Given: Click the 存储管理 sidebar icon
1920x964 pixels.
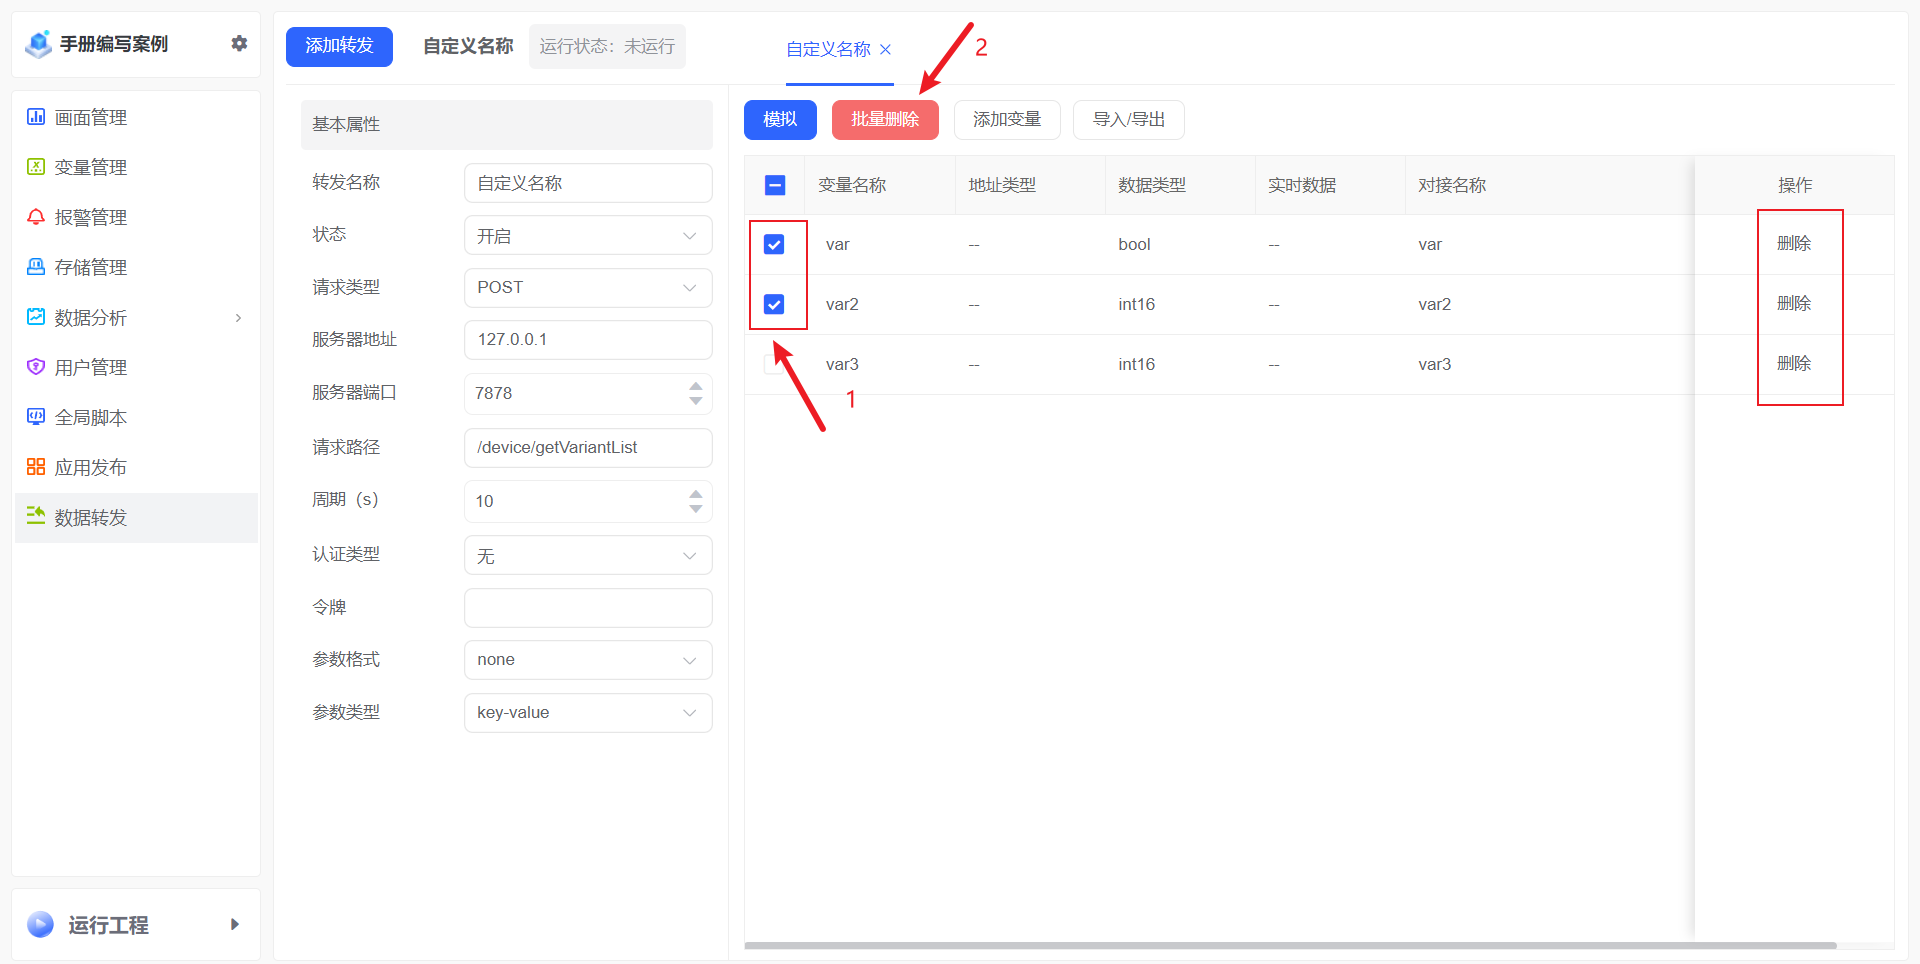Looking at the screenshot, I should click(36, 267).
